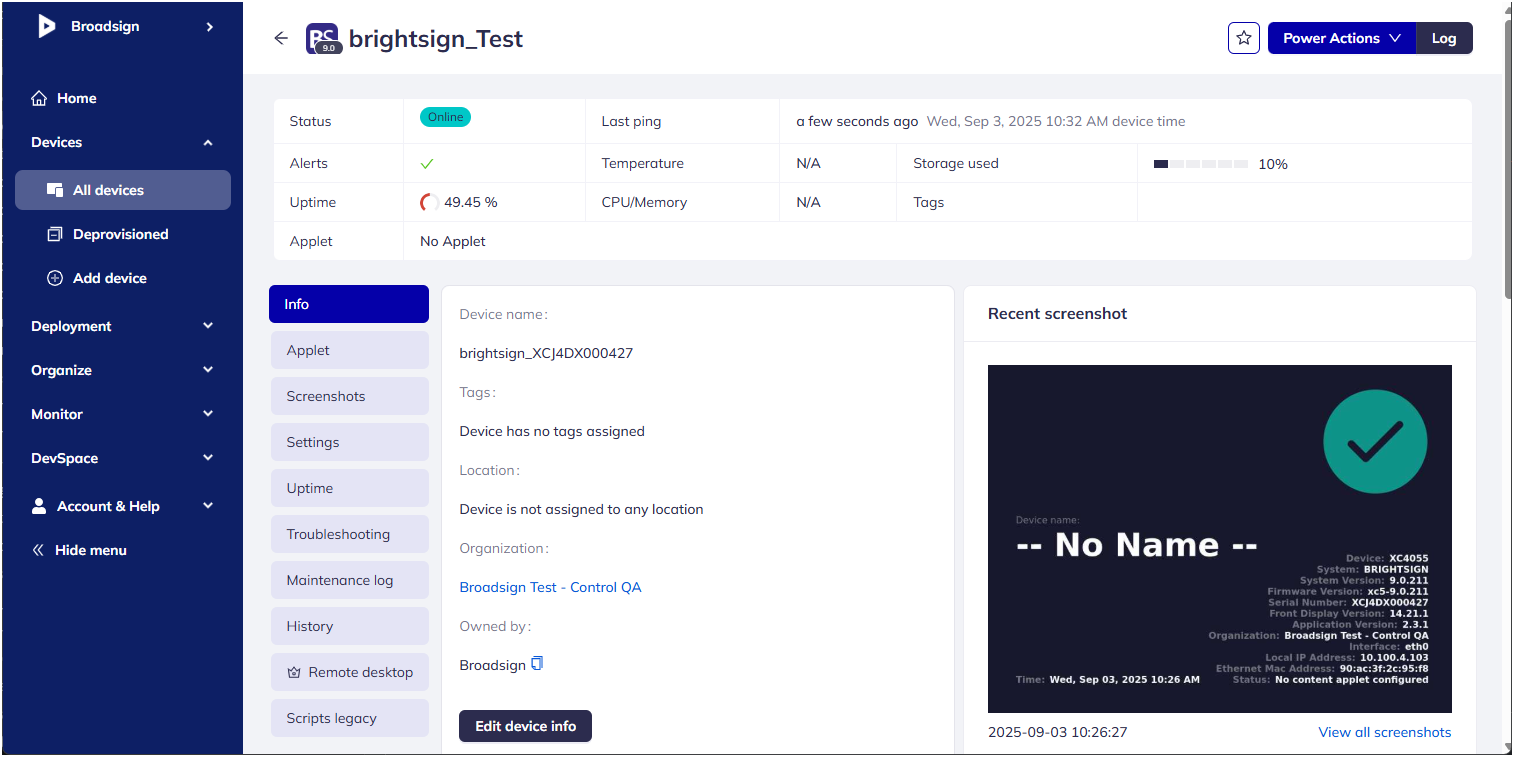Click the storage used progress bar
Screen dimensions: 1514x757
coord(1200,164)
